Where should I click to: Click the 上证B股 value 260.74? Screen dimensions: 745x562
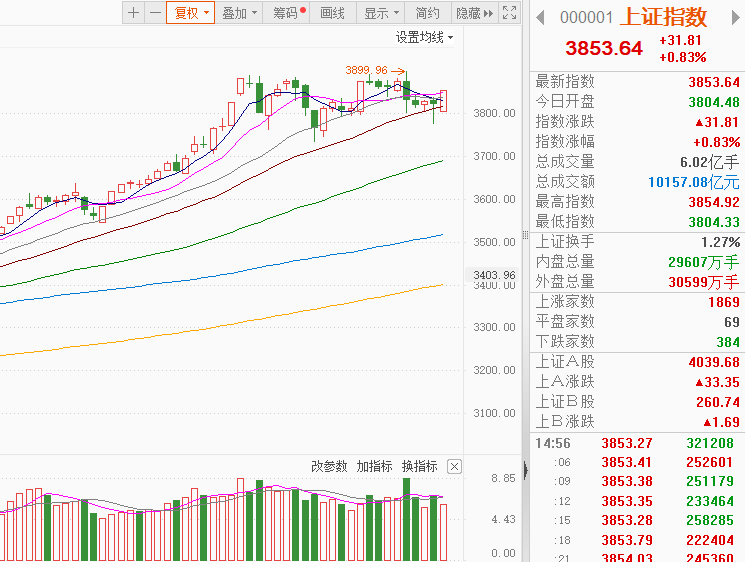[717, 402]
